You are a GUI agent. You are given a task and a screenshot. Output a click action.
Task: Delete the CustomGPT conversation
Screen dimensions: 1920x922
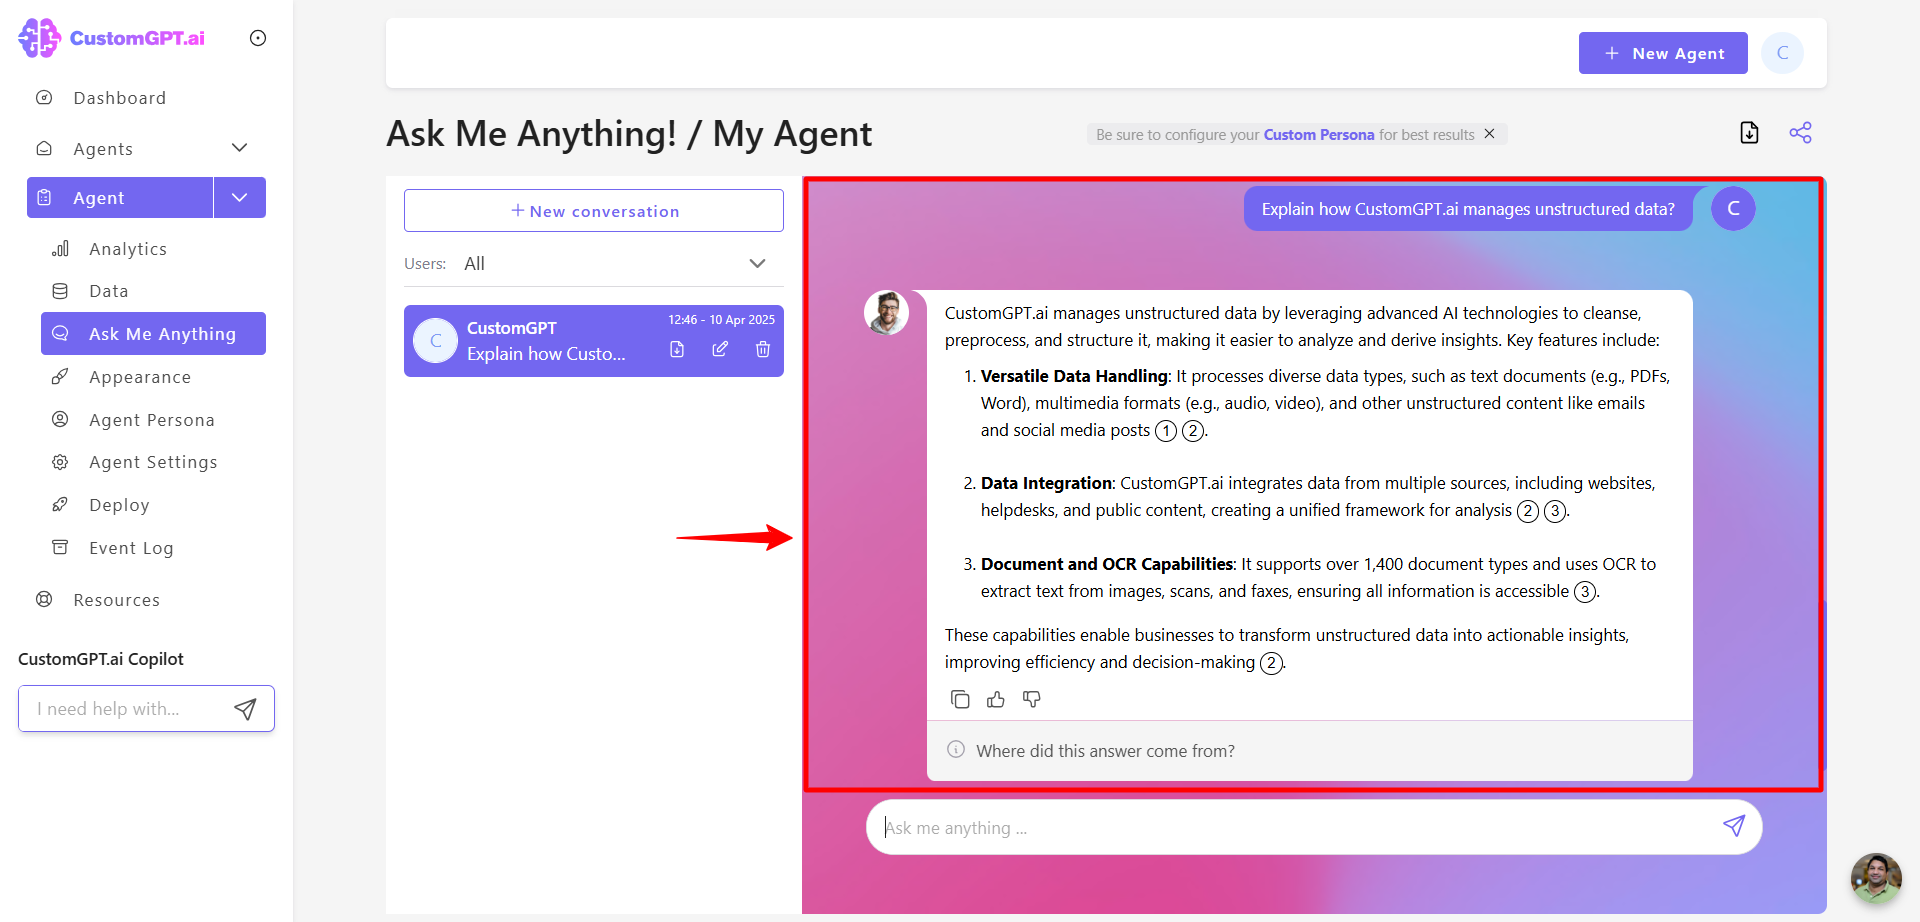[x=763, y=349]
